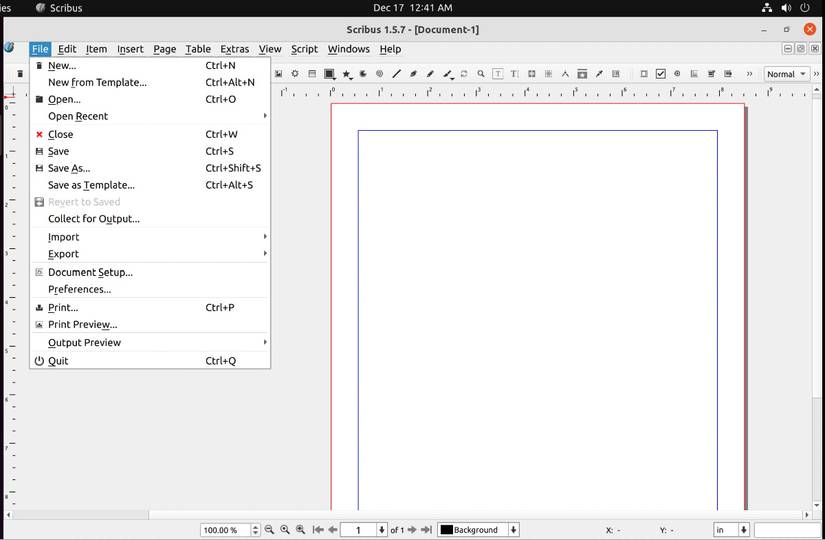825x540 pixels.
Task: Click the zoom percentage stepper arrows
Action: coord(255,529)
